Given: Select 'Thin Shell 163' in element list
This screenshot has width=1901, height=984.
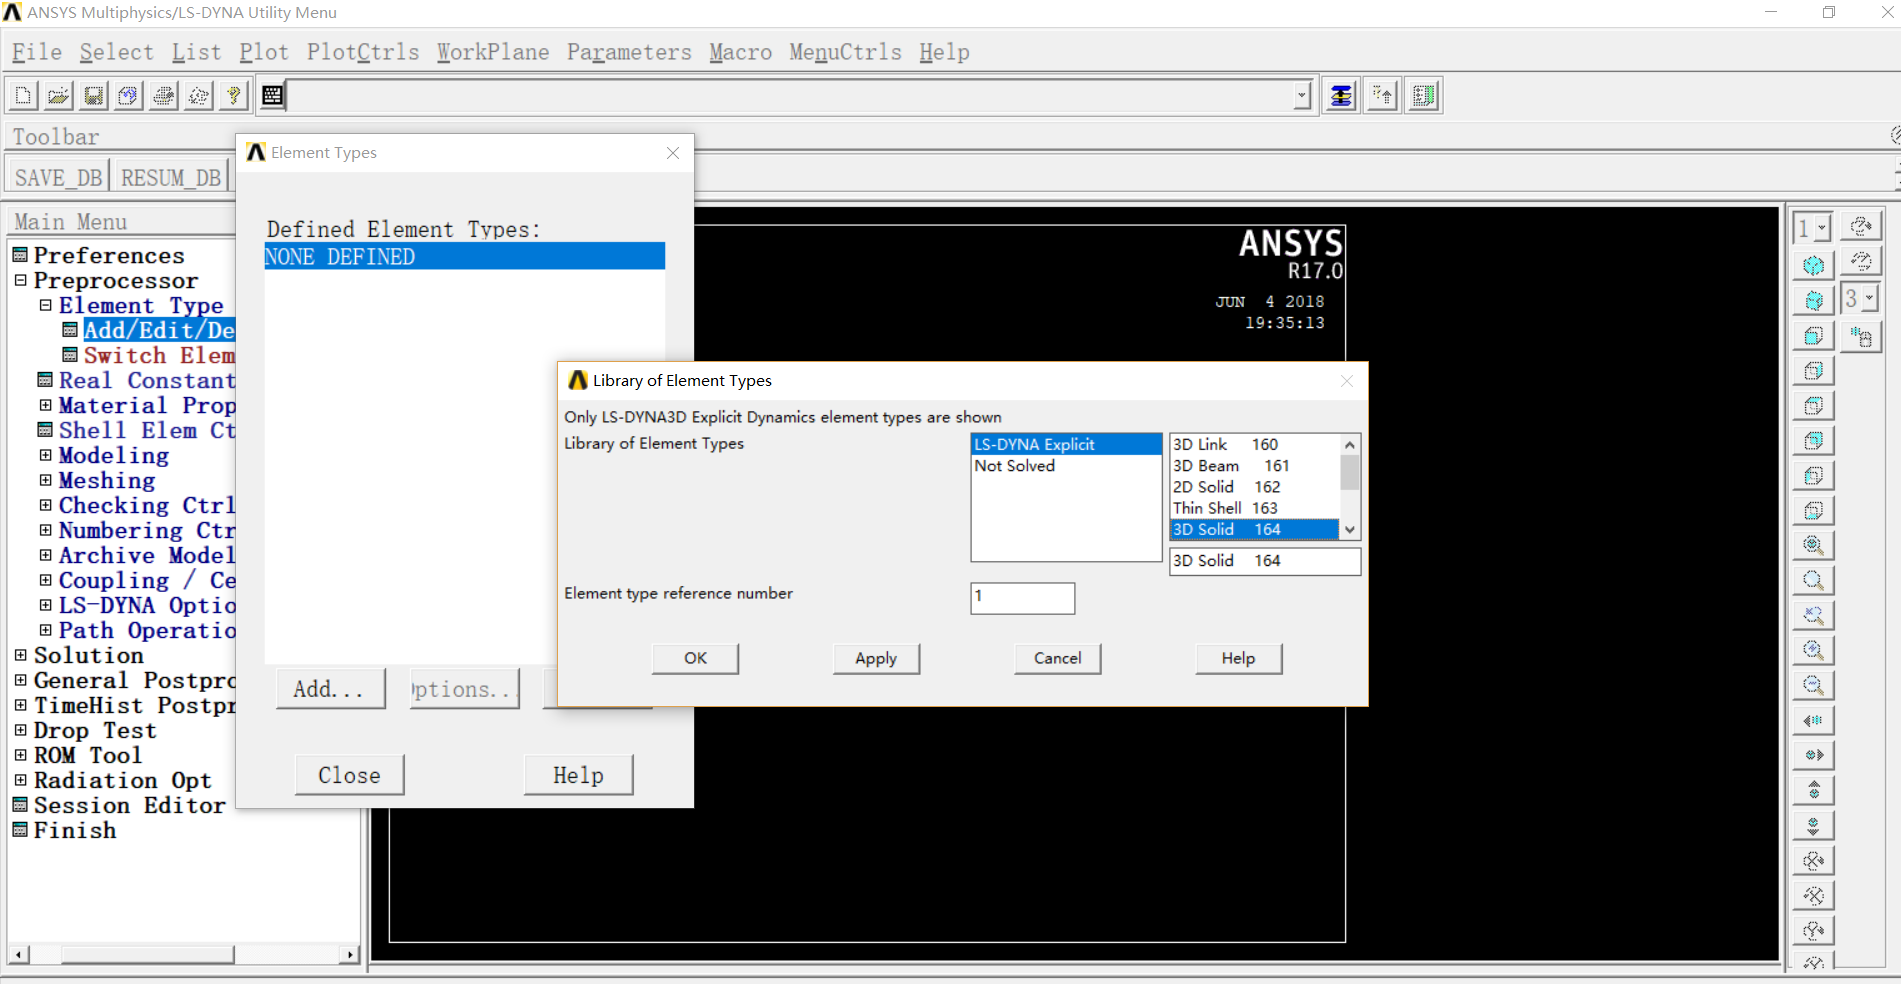Looking at the screenshot, I should 1254,508.
